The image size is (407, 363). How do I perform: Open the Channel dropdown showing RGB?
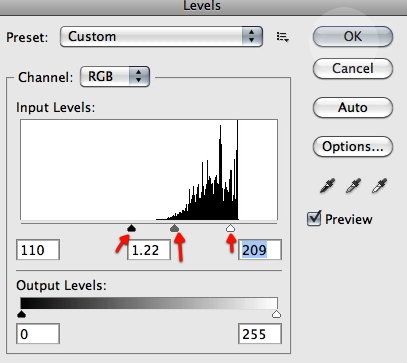[x=115, y=76]
